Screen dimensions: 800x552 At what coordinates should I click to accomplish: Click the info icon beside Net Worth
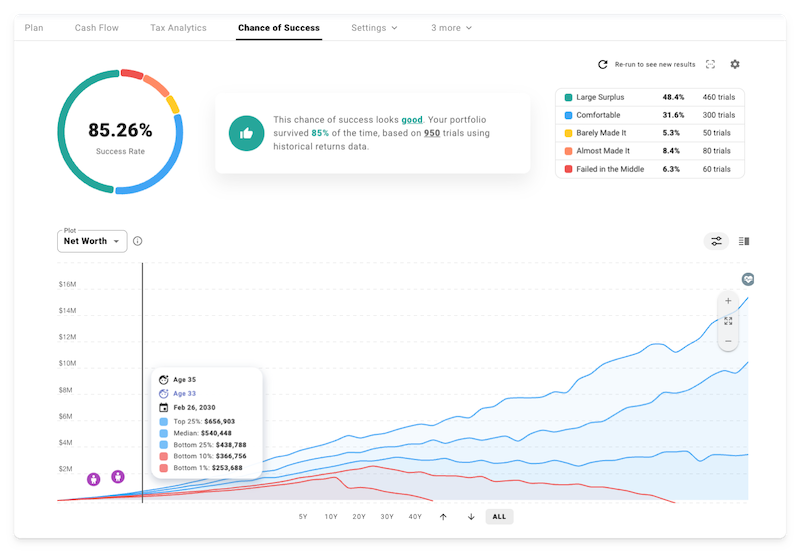tap(138, 241)
